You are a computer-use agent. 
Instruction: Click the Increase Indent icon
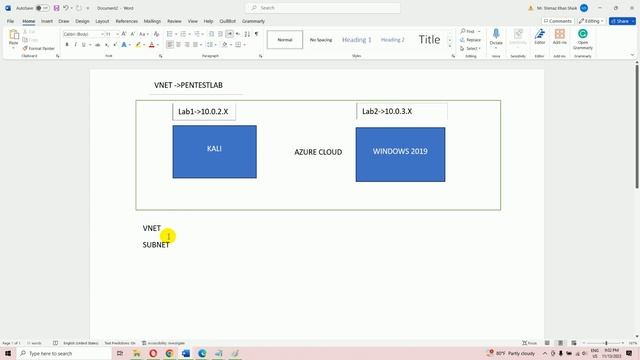(x=220, y=34)
